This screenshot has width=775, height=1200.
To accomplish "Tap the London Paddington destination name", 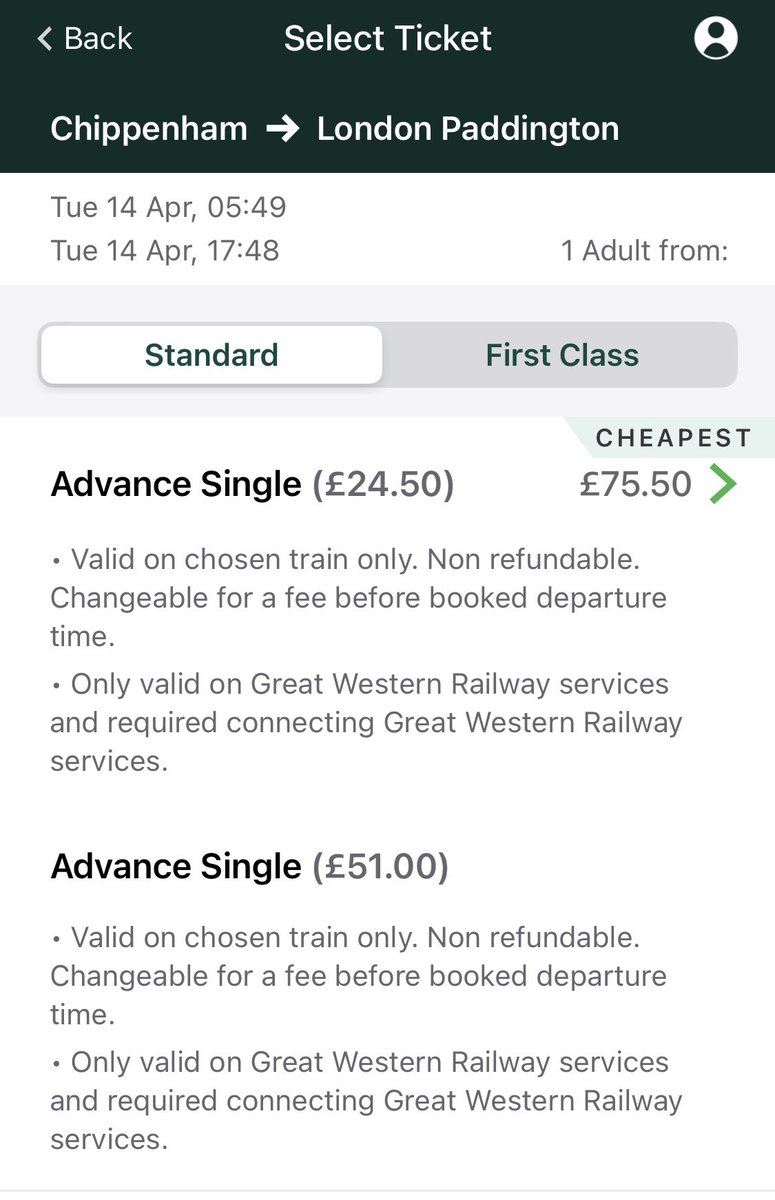I will [x=467, y=129].
